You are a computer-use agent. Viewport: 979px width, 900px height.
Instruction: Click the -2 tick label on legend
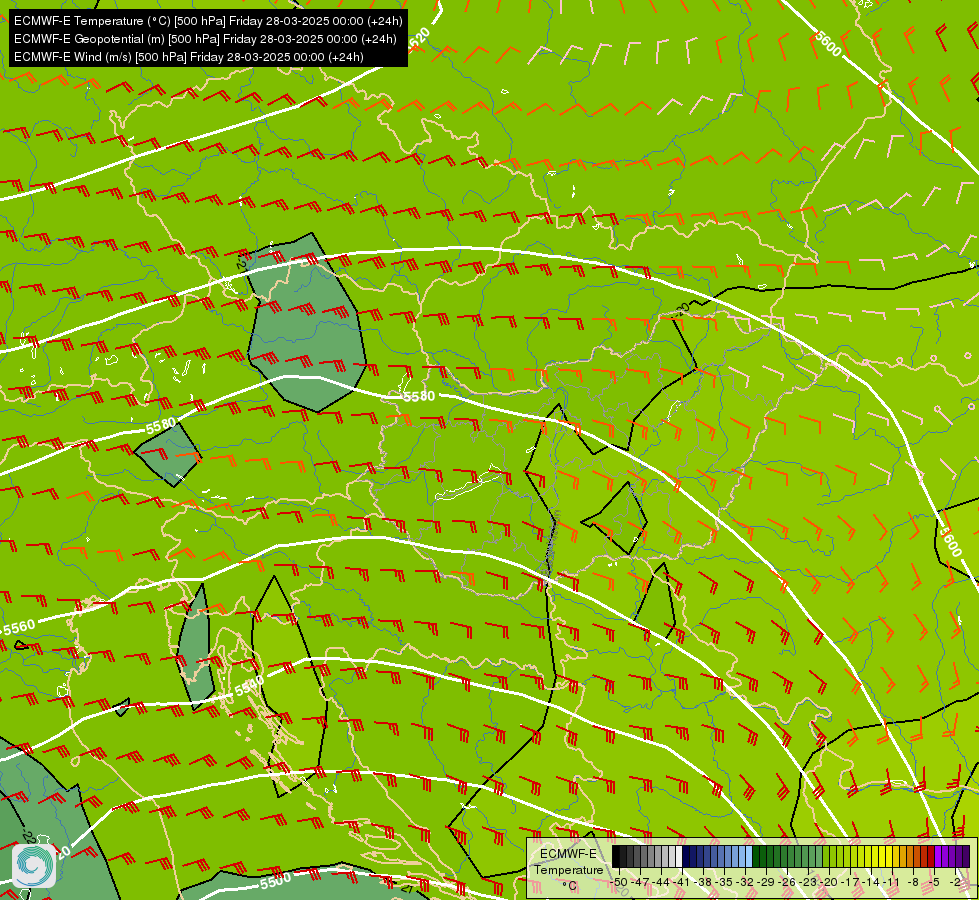point(955,882)
